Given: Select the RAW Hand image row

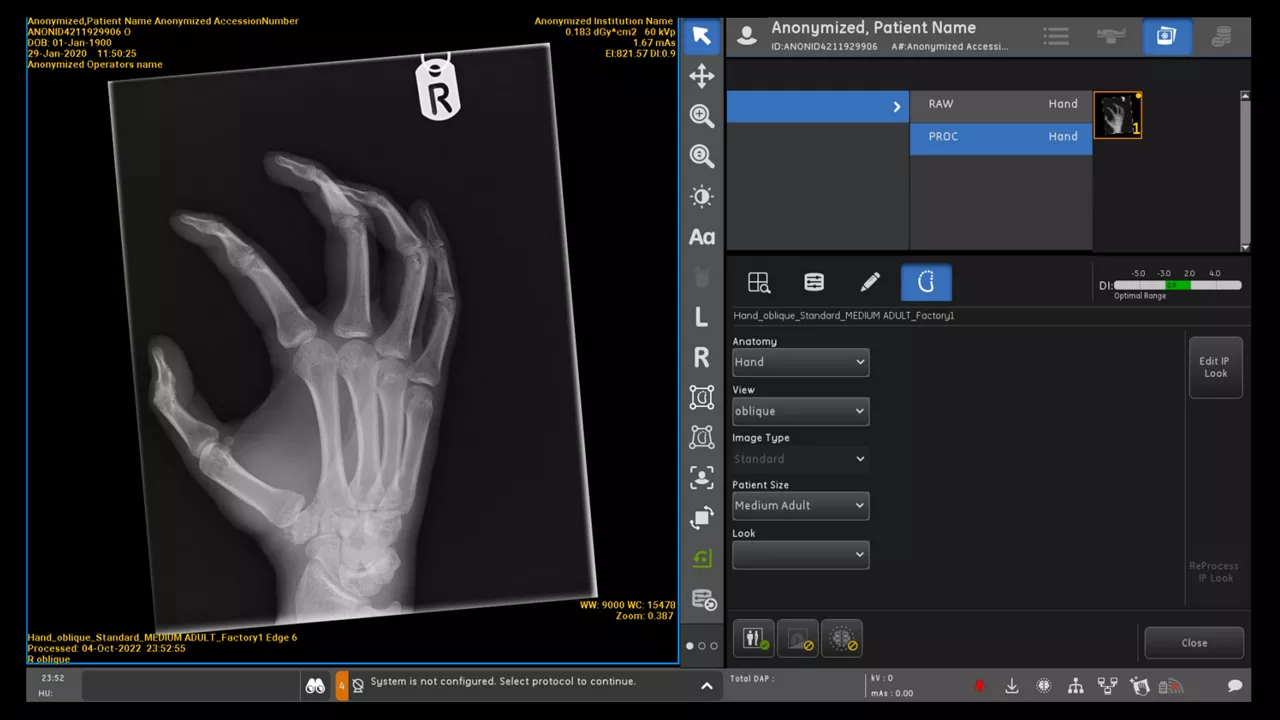Looking at the screenshot, I should click(1001, 104).
